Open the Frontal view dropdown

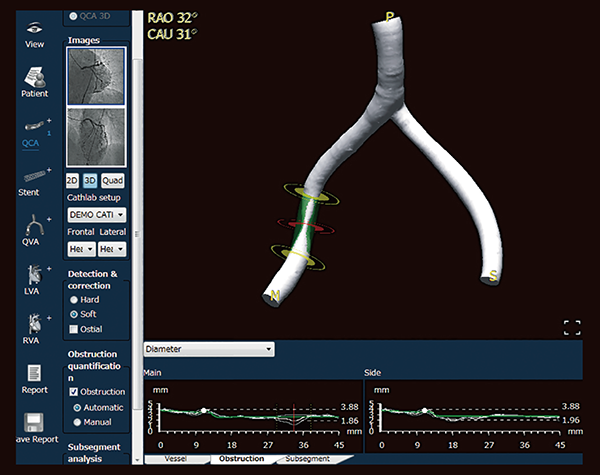coord(81,249)
